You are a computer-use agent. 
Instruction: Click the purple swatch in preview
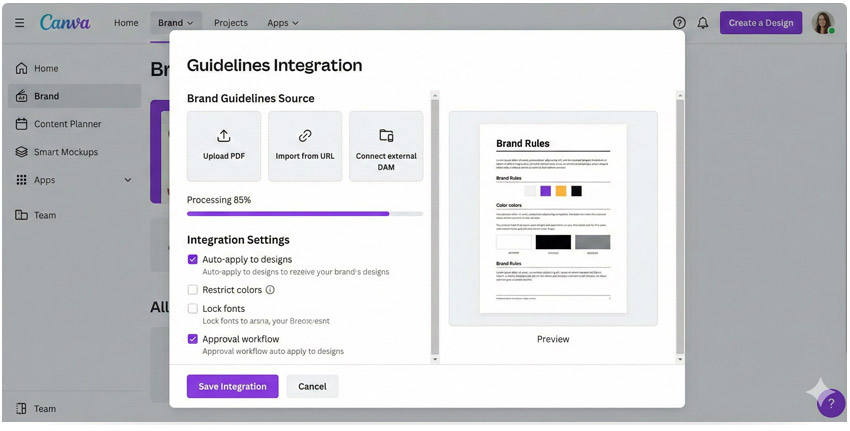(x=545, y=191)
